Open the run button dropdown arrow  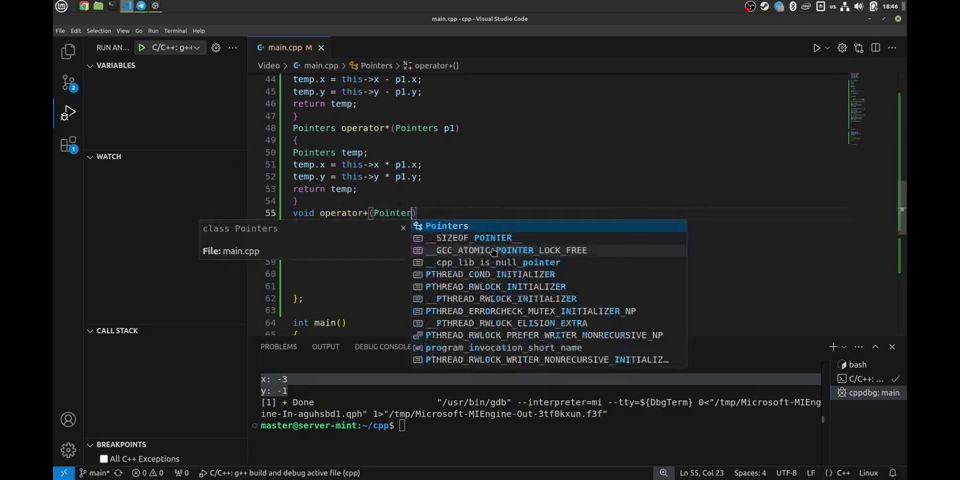[x=827, y=48]
